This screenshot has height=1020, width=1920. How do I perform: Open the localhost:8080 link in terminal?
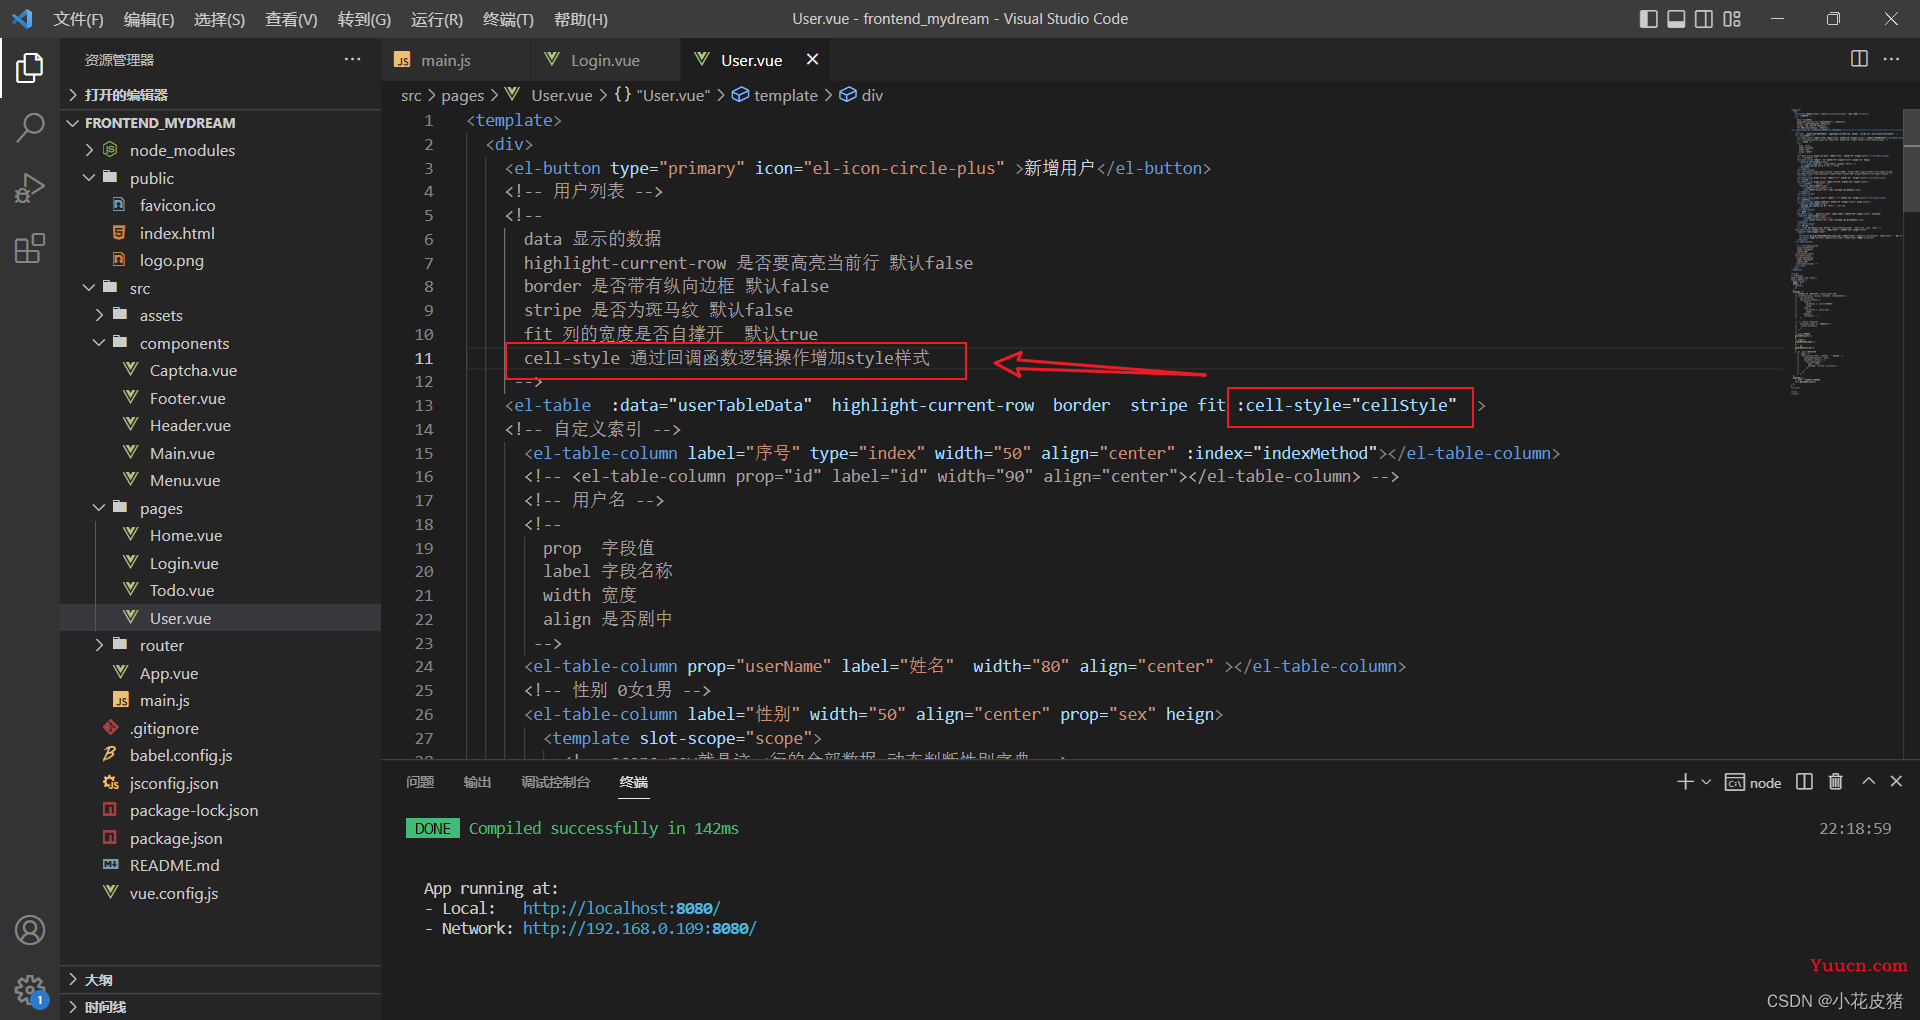pos(620,908)
